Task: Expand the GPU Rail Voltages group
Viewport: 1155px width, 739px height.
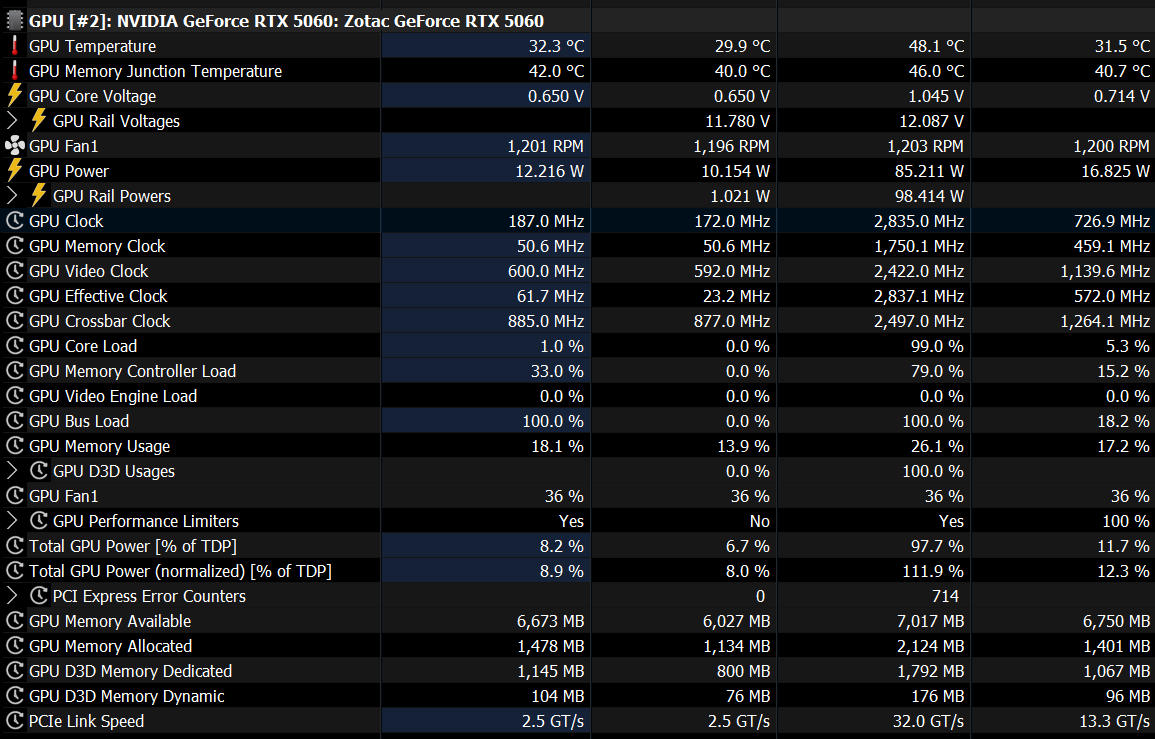Action: pos(12,121)
